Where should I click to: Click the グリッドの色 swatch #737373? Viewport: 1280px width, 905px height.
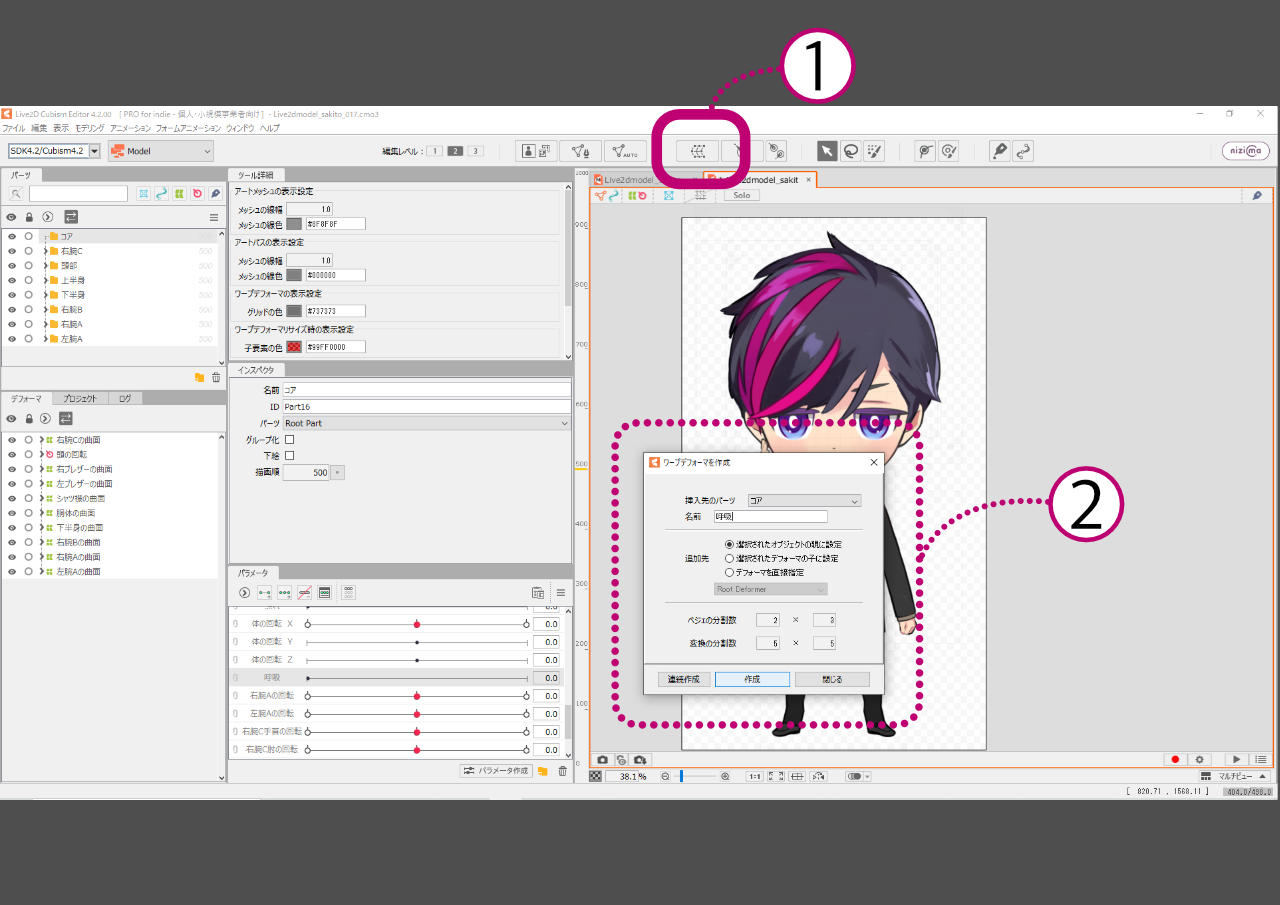(x=294, y=311)
